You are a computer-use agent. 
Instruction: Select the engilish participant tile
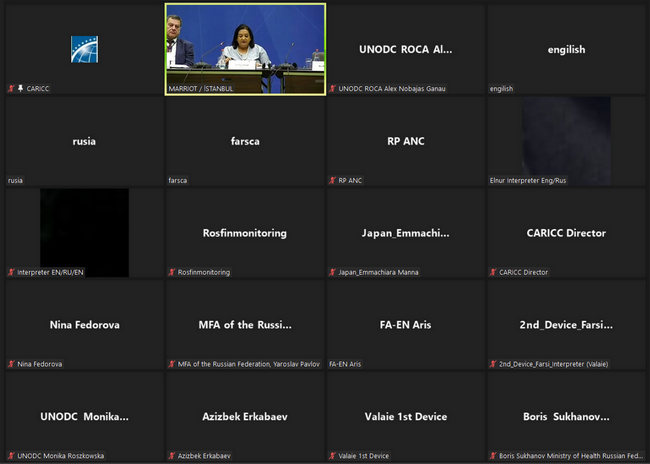[566, 49]
